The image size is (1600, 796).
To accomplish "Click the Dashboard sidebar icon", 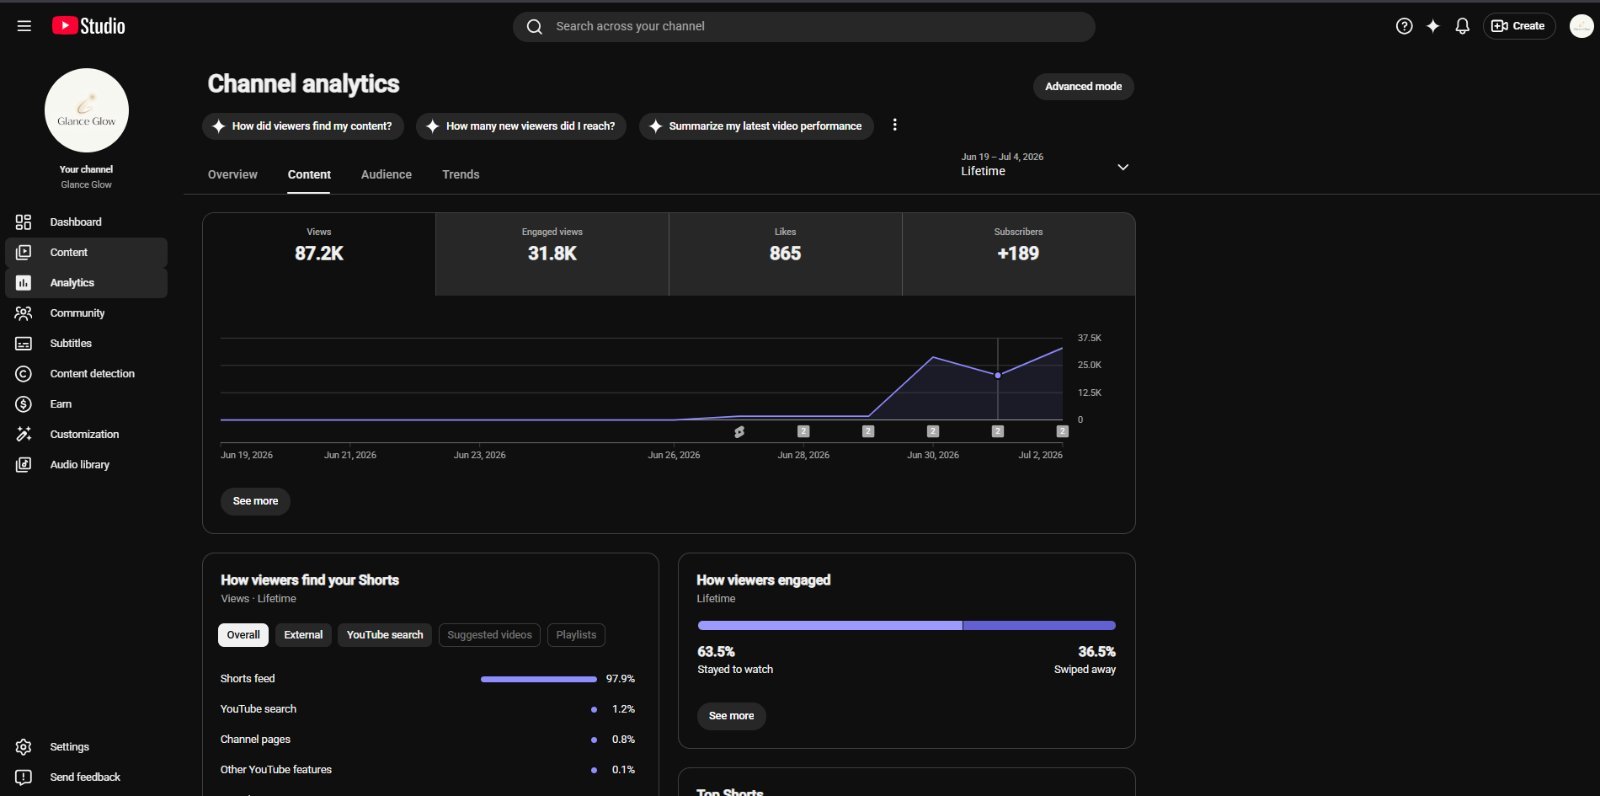I will [23, 222].
